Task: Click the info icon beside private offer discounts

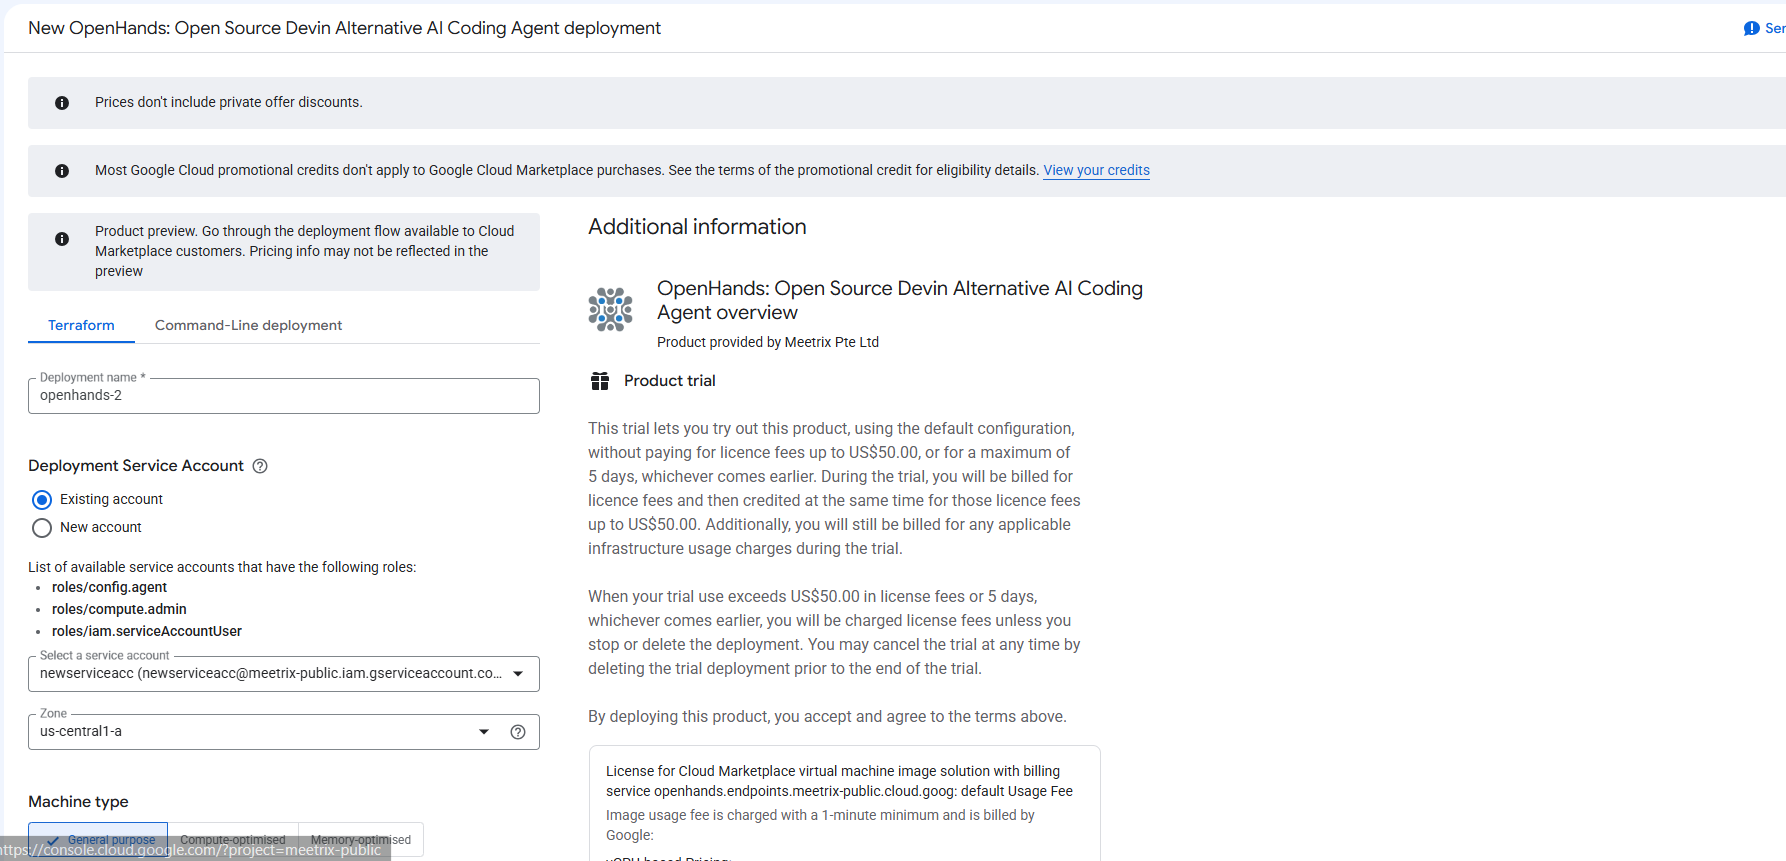Action: click(x=62, y=103)
